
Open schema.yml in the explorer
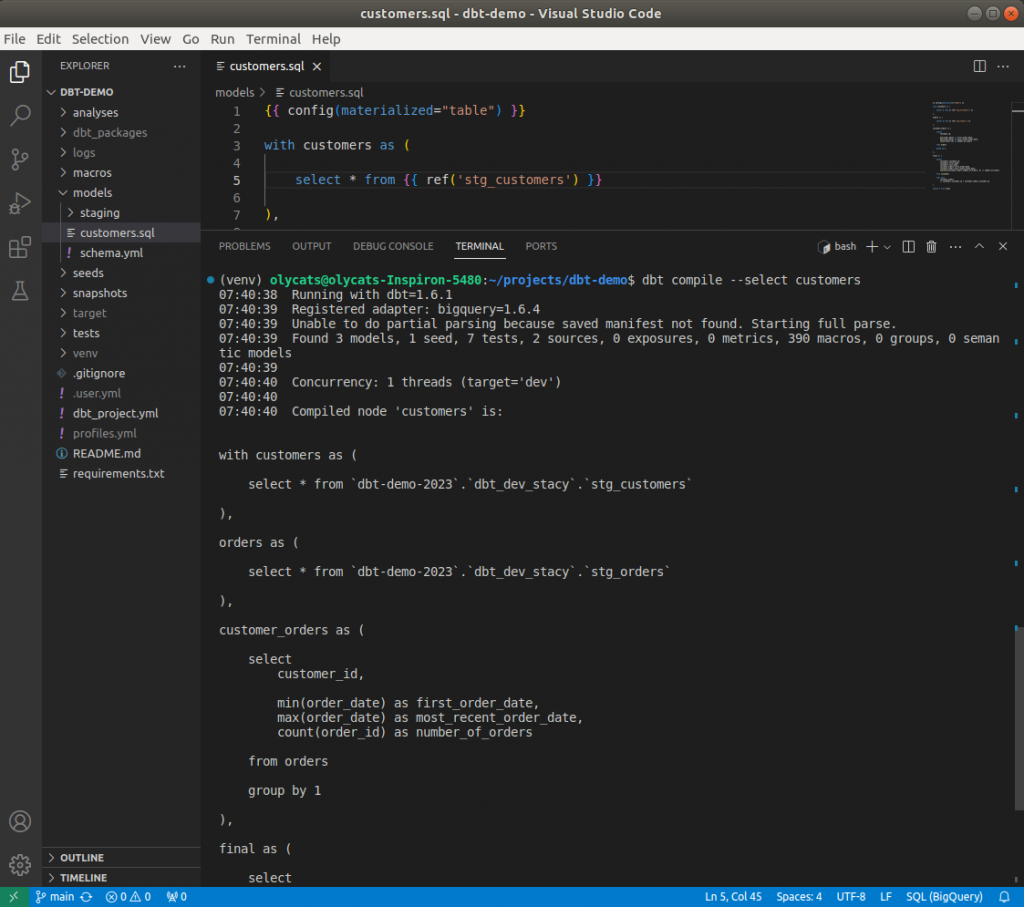(121, 253)
